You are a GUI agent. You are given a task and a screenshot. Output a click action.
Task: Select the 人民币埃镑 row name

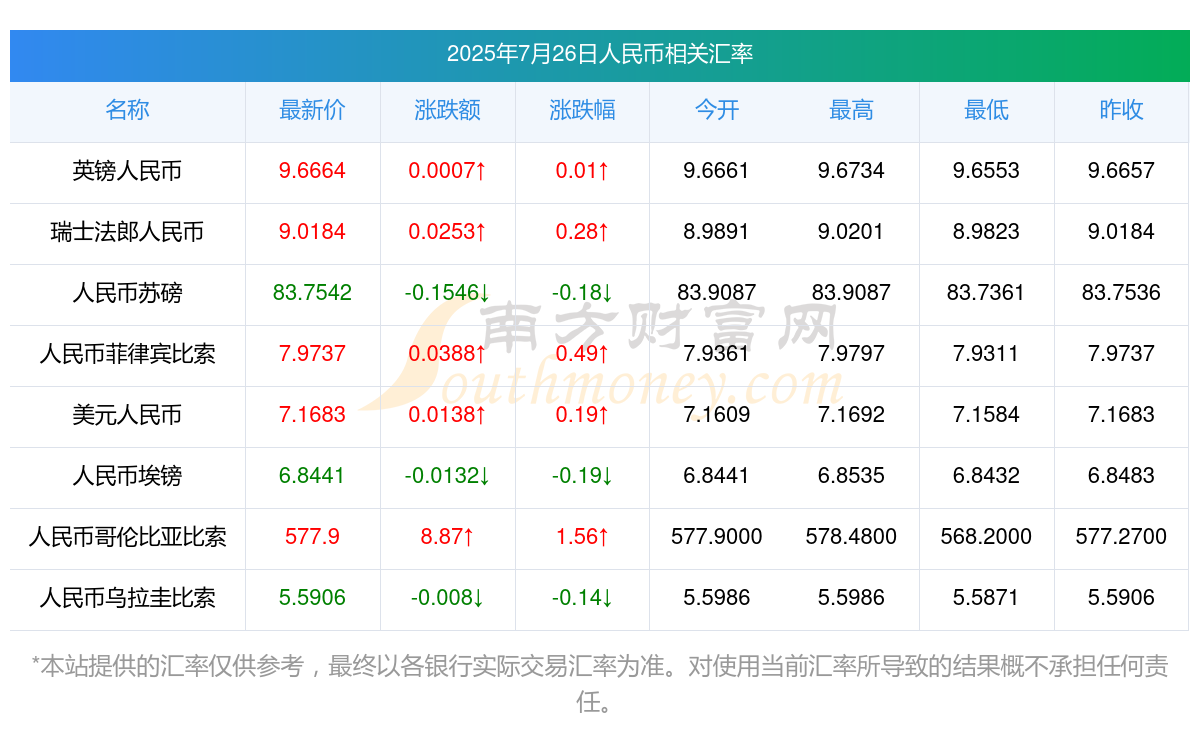click(127, 476)
